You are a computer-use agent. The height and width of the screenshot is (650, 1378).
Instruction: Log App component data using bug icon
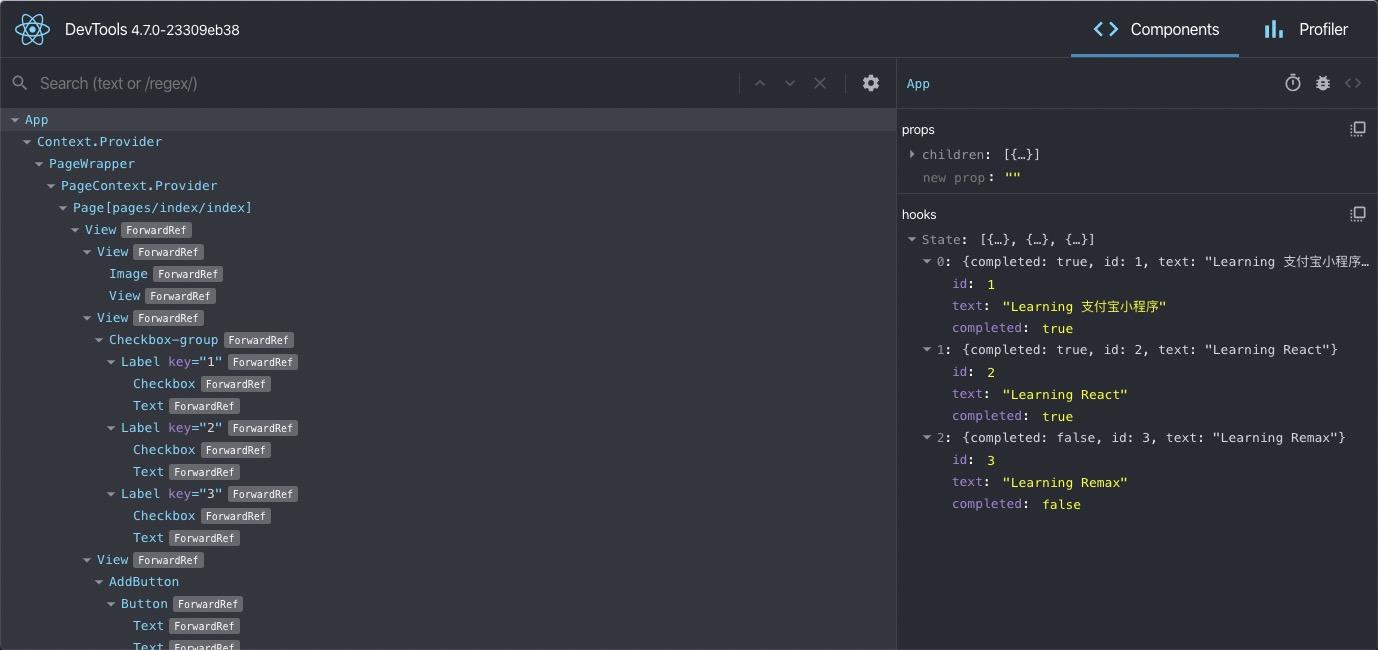pyautogui.click(x=1322, y=83)
